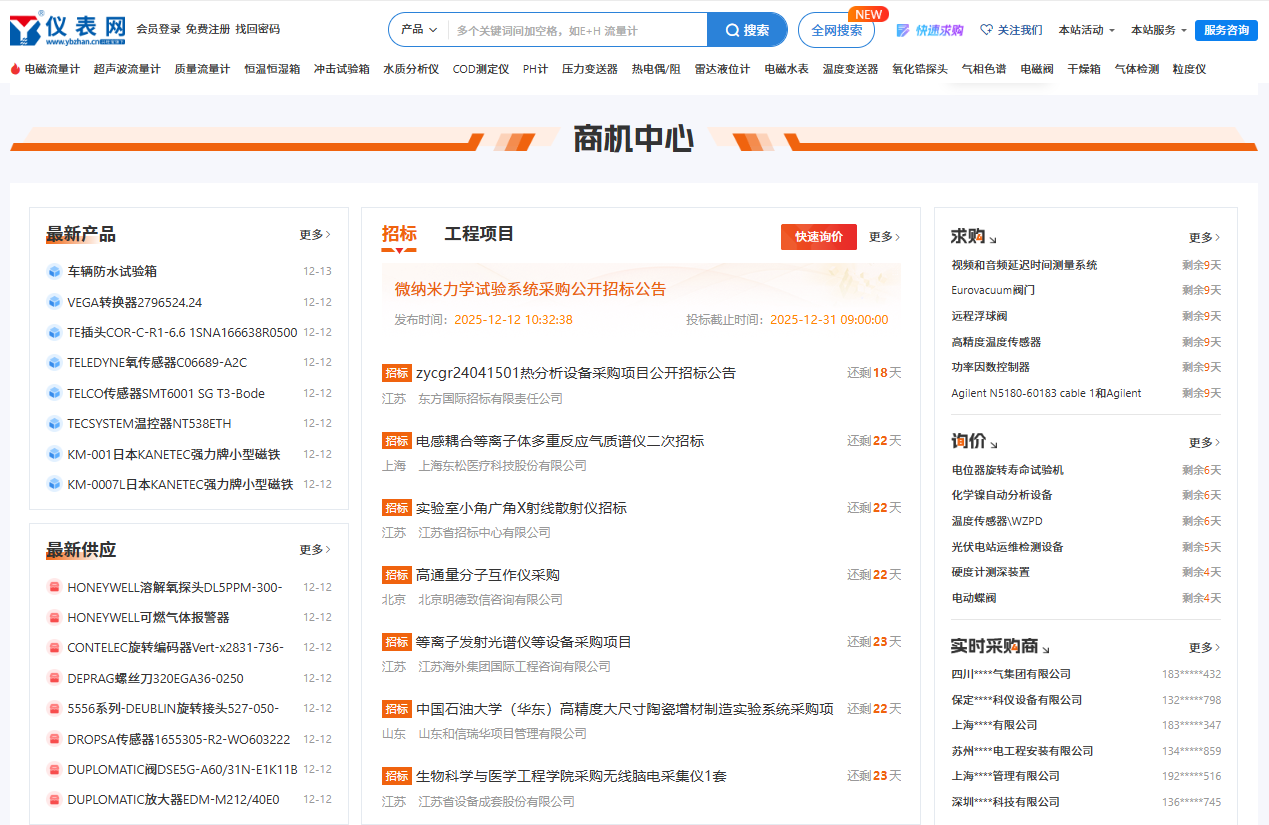
Task: Click the magnifier icon in 搜索 button
Action: 732,30
